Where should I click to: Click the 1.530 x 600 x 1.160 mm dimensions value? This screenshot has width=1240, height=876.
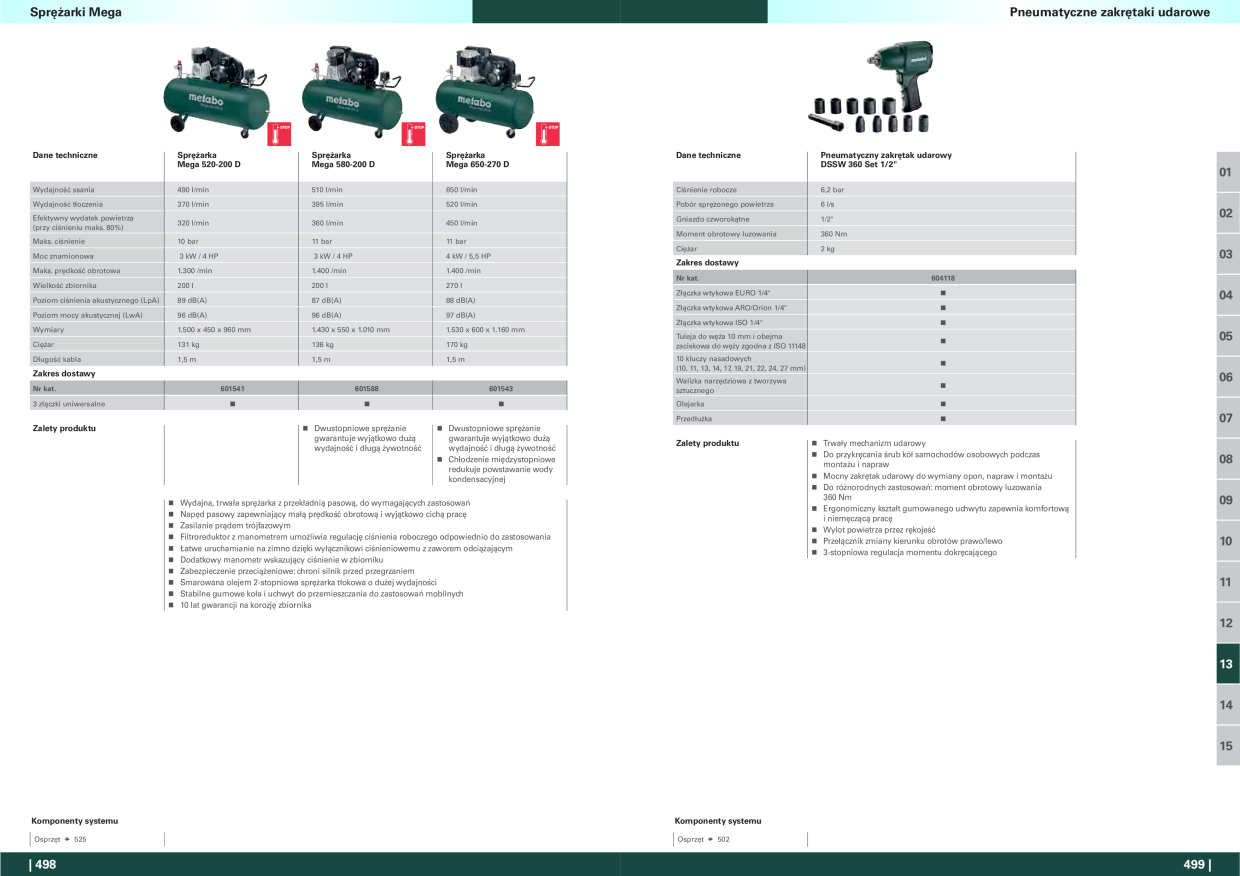coord(485,329)
